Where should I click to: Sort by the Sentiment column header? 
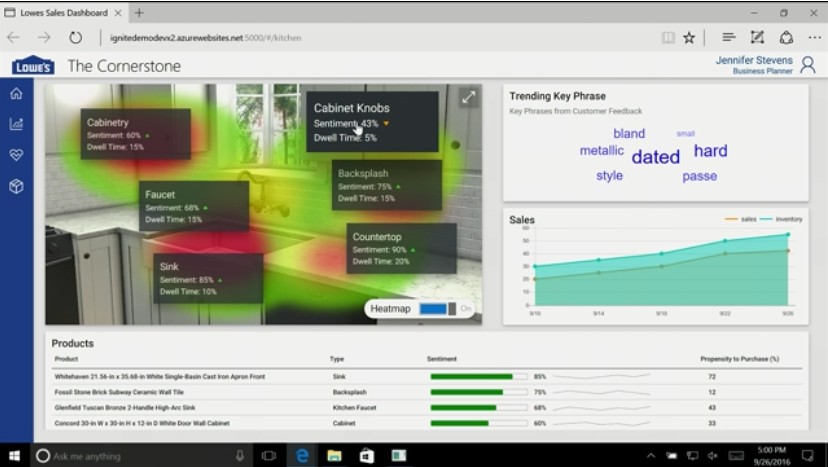[x=441, y=359]
